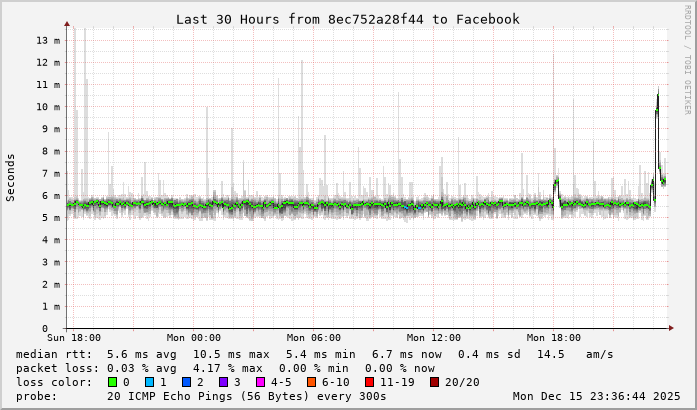Click the 'Seconds' y-axis label
Screen dimensions: 697x410
click(x=11, y=177)
